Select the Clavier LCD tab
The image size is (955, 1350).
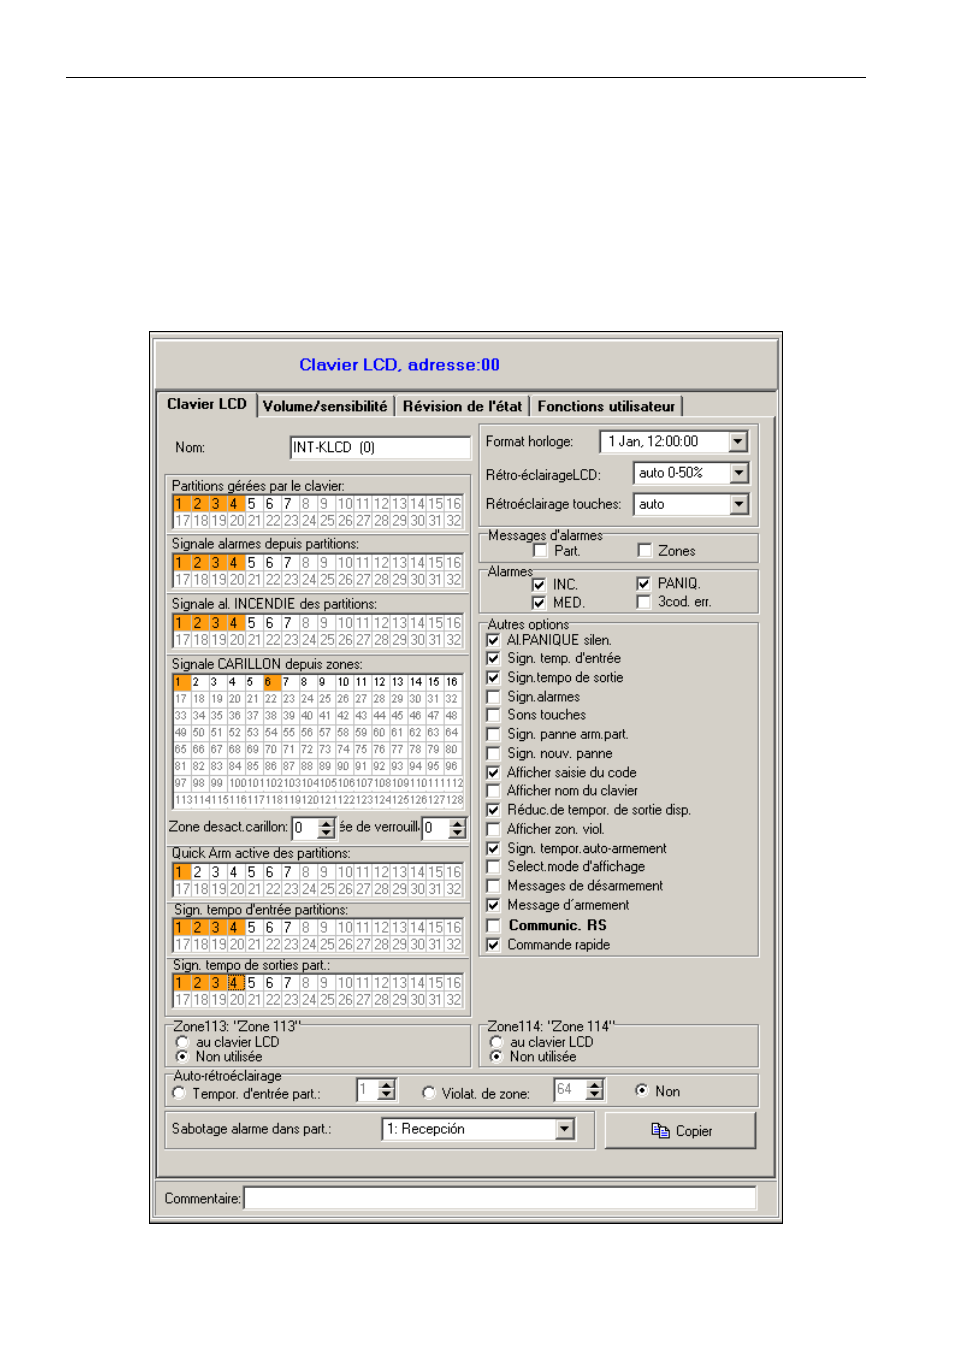click(206, 404)
